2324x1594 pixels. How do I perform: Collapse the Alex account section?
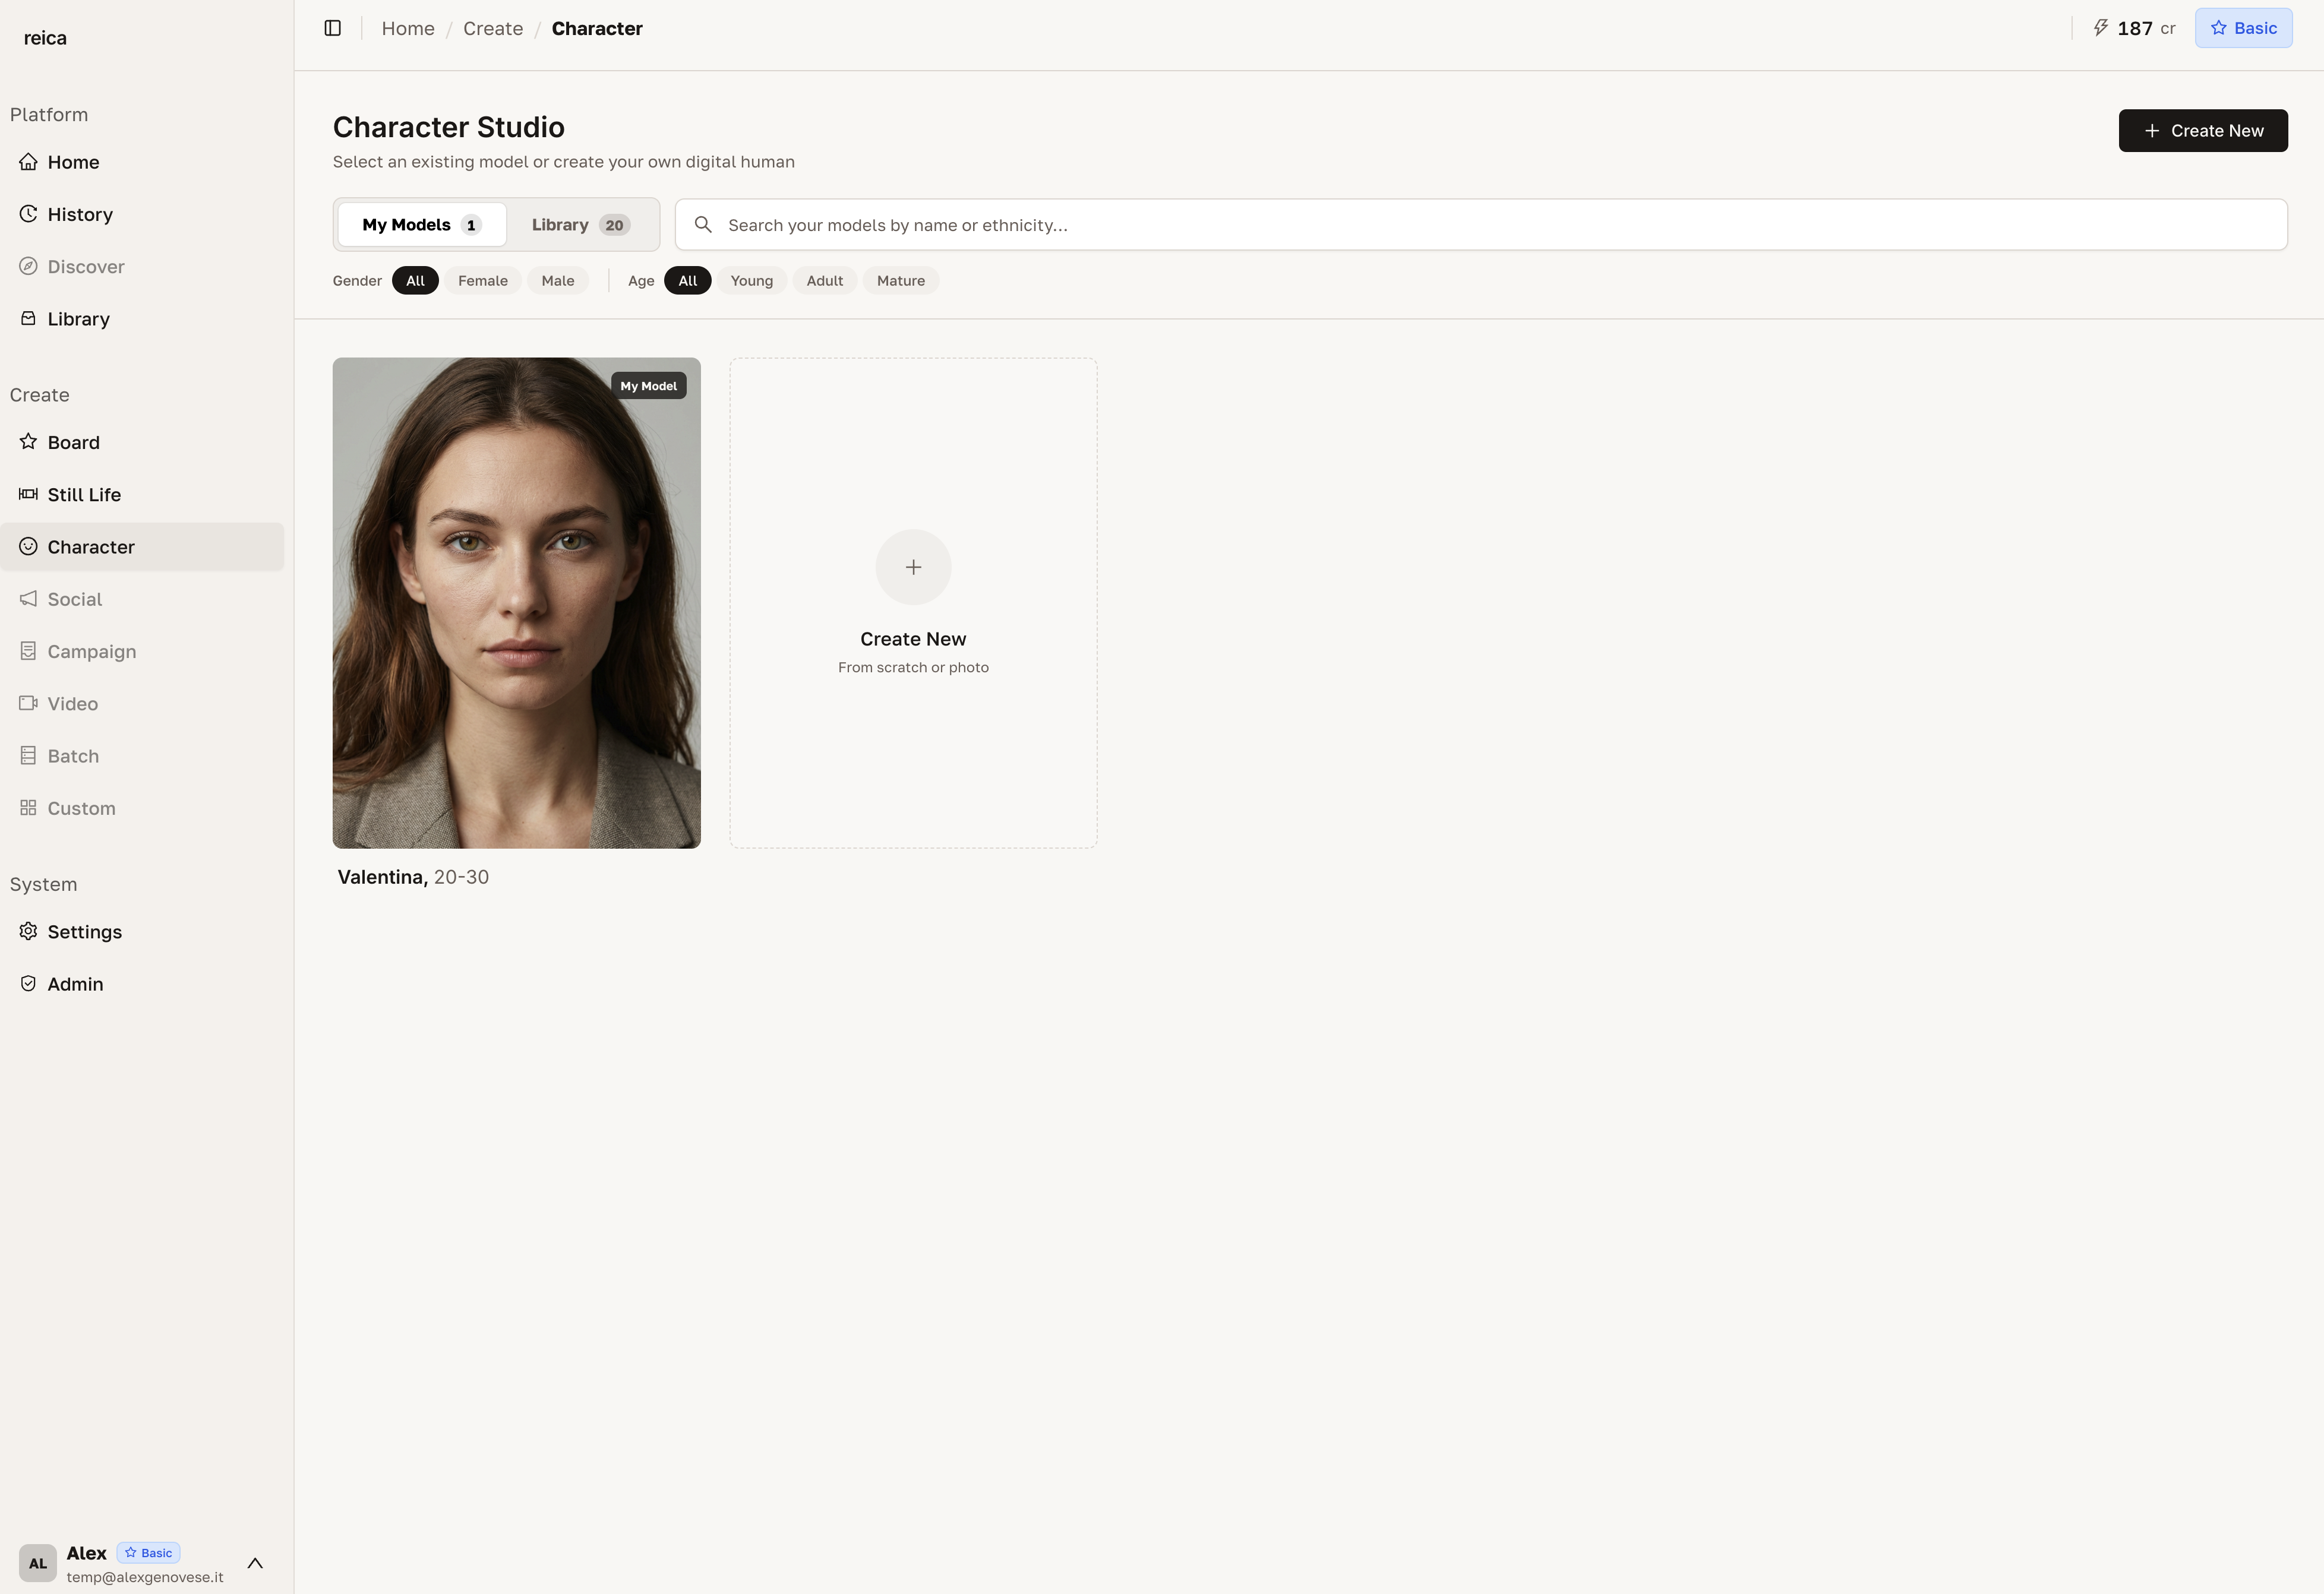tap(254, 1563)
